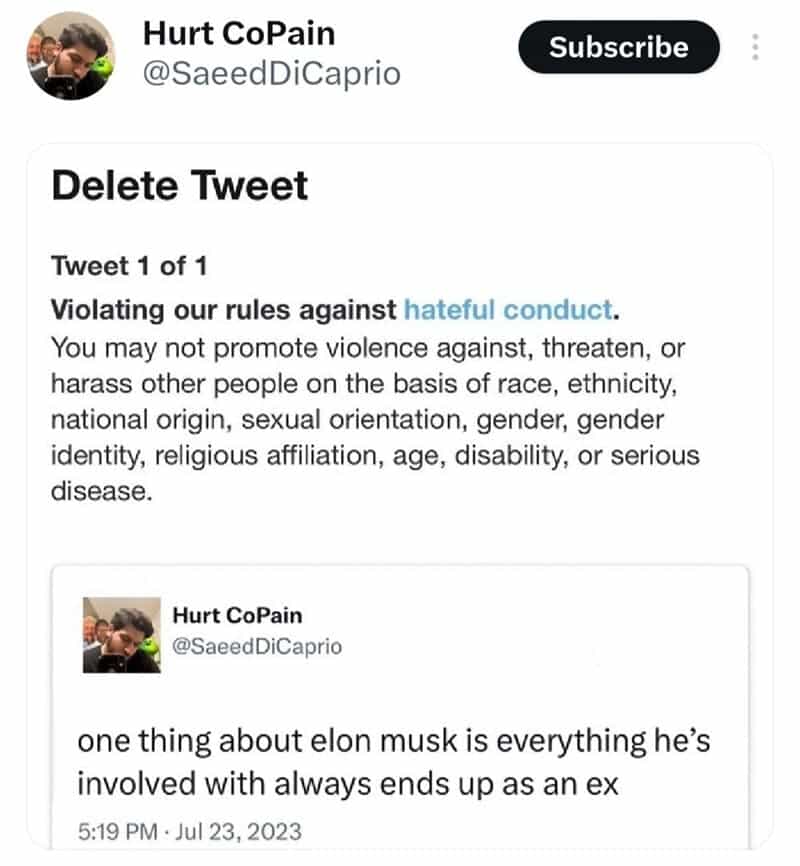Open the hateful conduct policy link

[x=505, y=310]
